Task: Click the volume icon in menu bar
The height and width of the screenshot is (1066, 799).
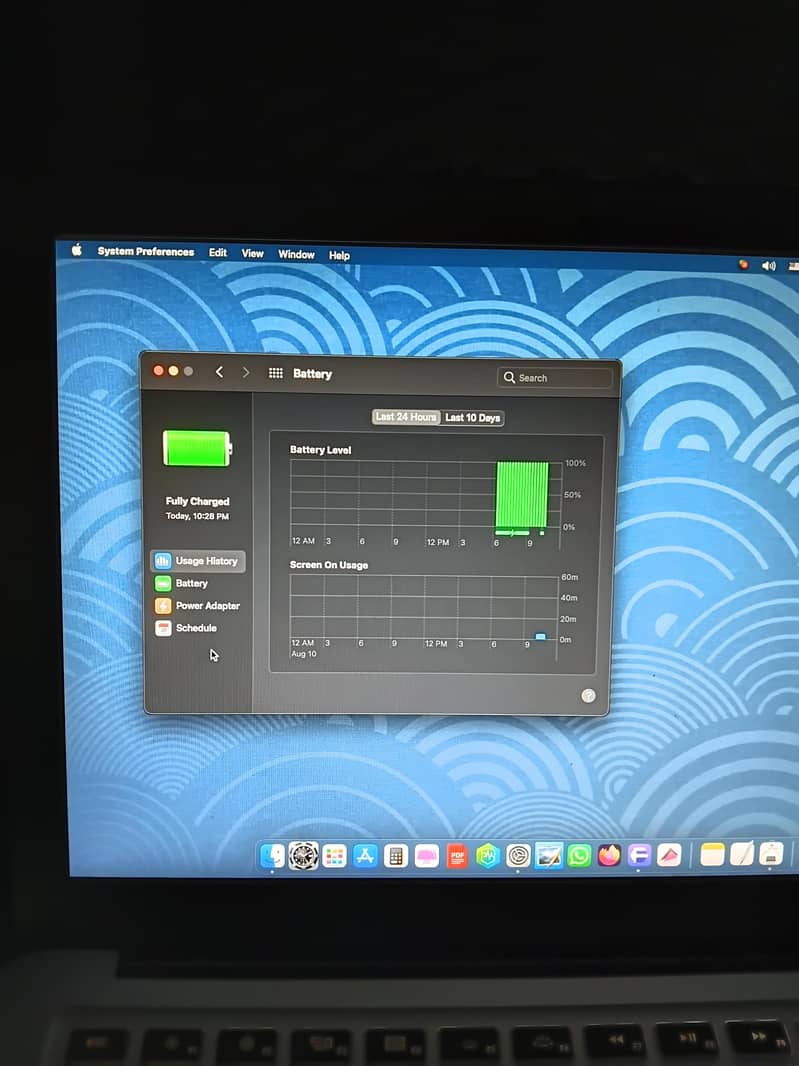Action: [768, 266]
